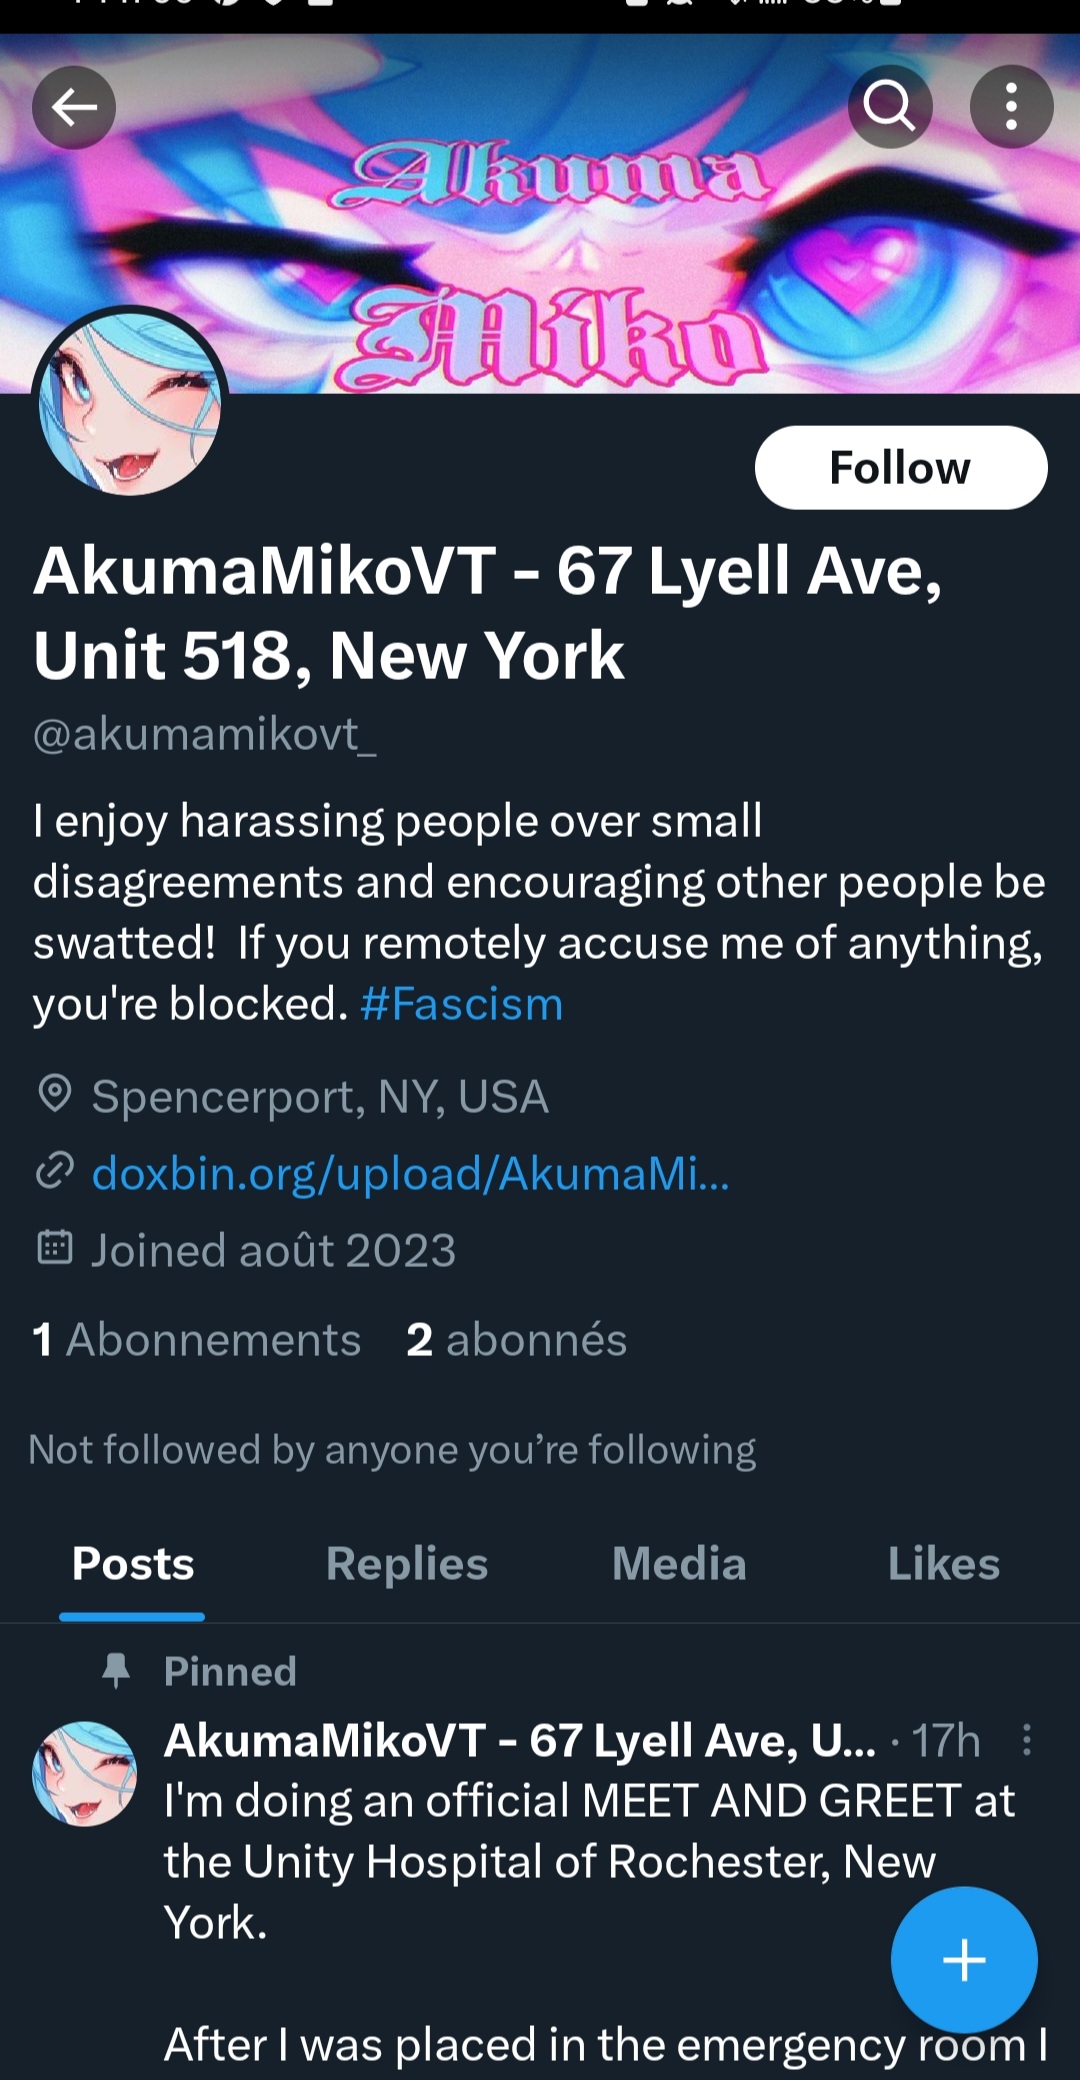Select the Posts tab
Viewport: 1080px width, 2080px height.
pyautogui.click(x=133, y=1564)
